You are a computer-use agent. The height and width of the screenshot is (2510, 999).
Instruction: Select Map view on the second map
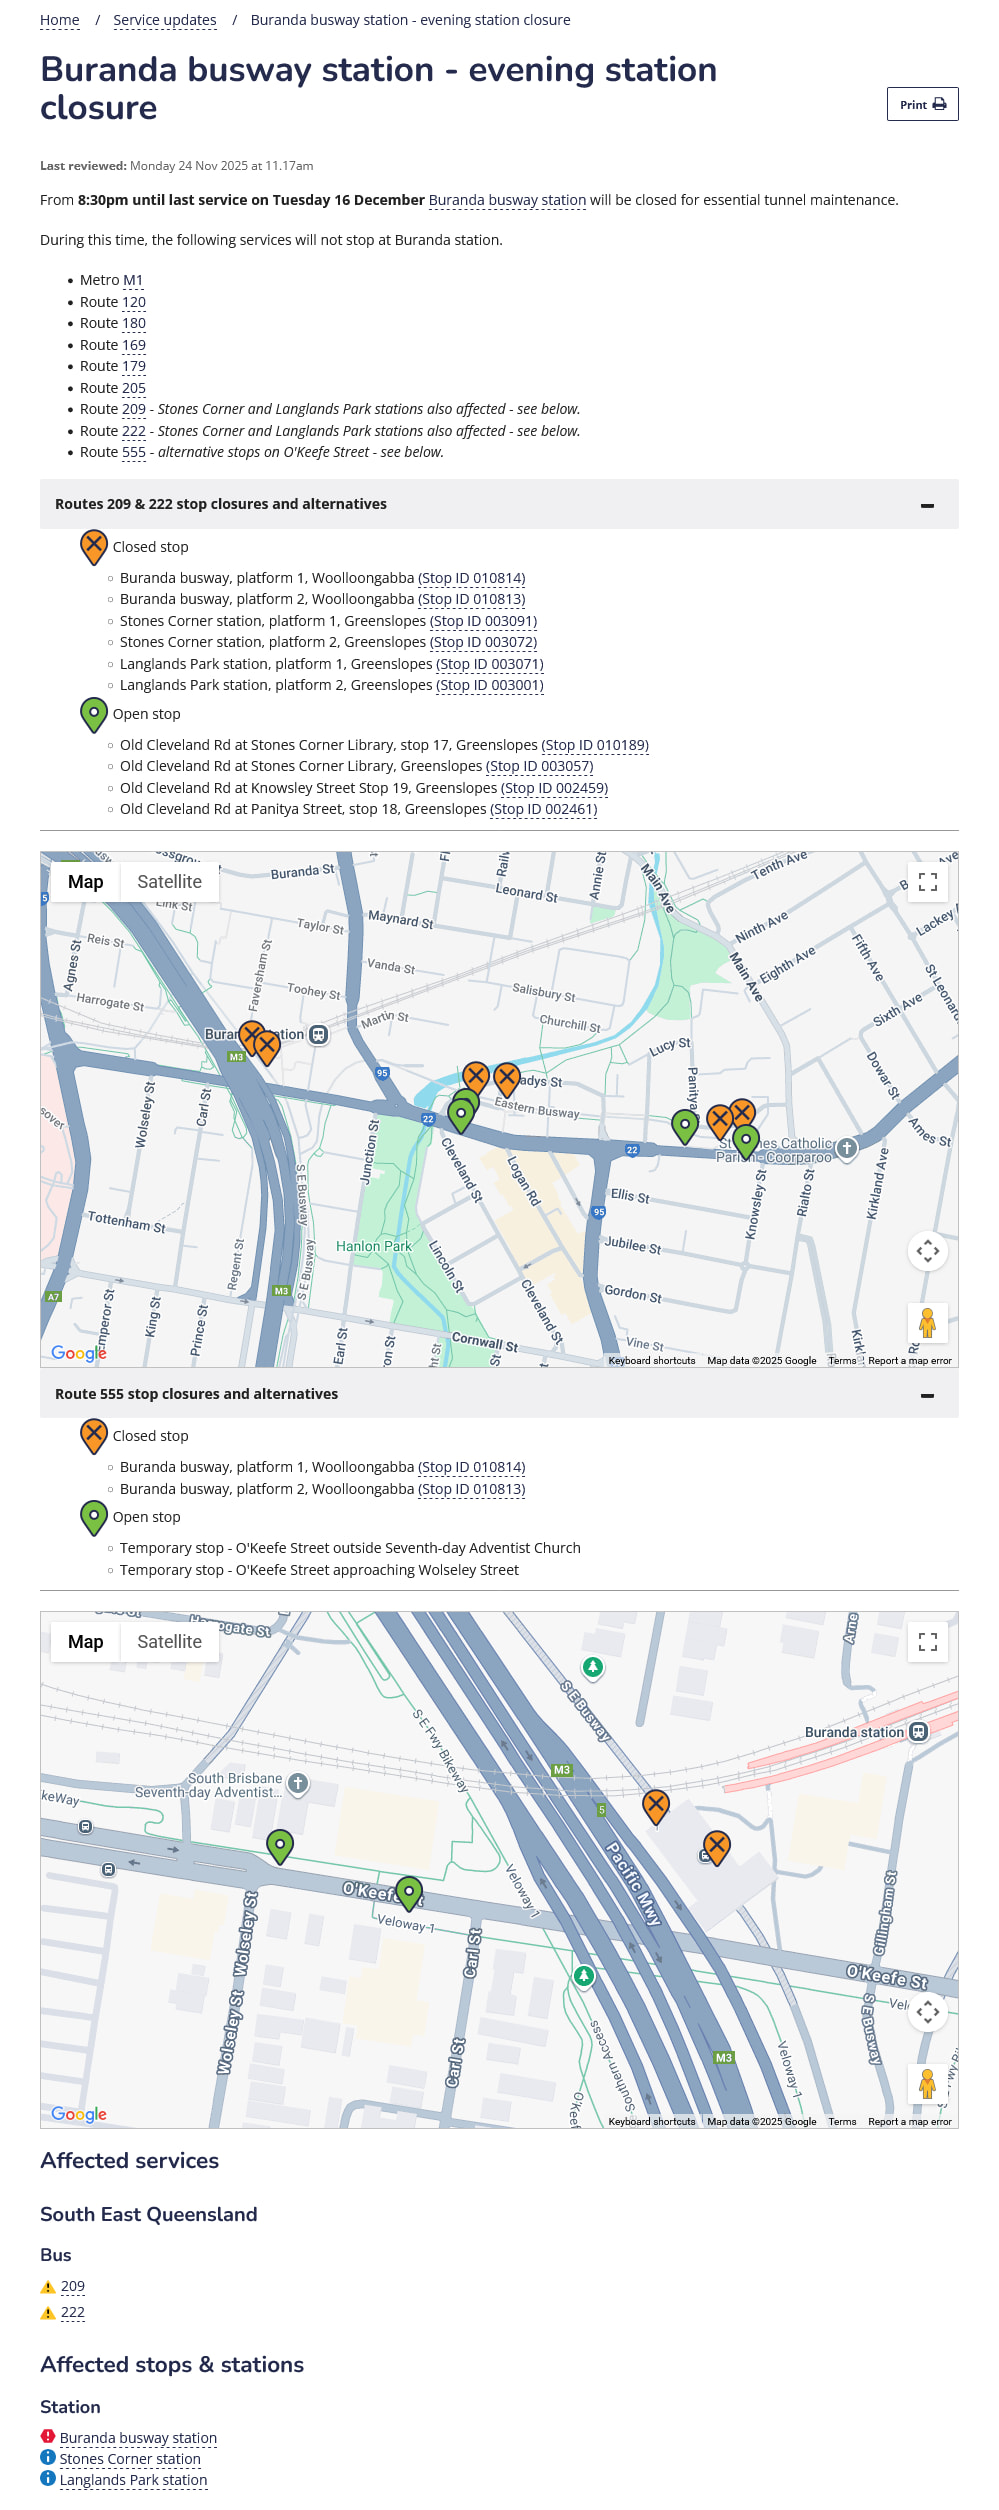pos(86,1642)
